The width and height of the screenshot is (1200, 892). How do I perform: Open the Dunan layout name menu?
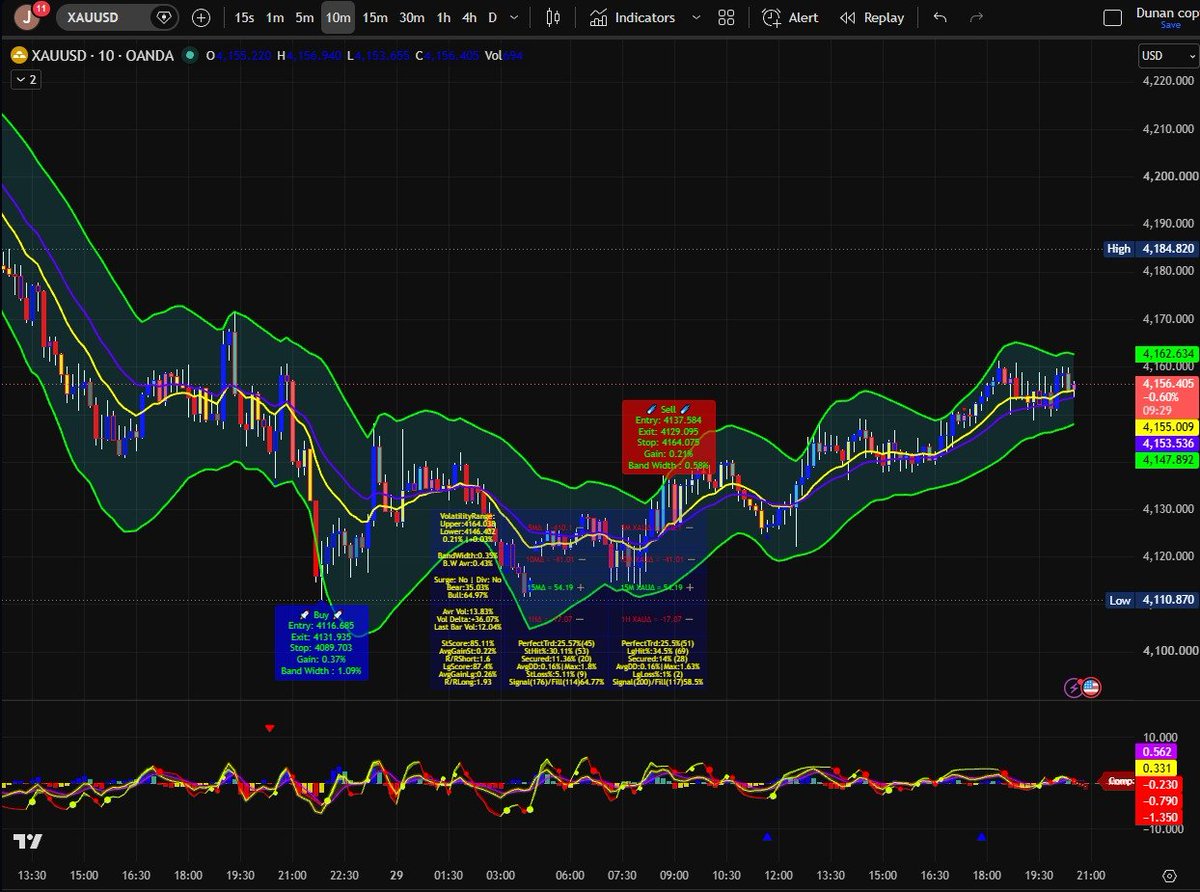click(x=1166, y=12)
